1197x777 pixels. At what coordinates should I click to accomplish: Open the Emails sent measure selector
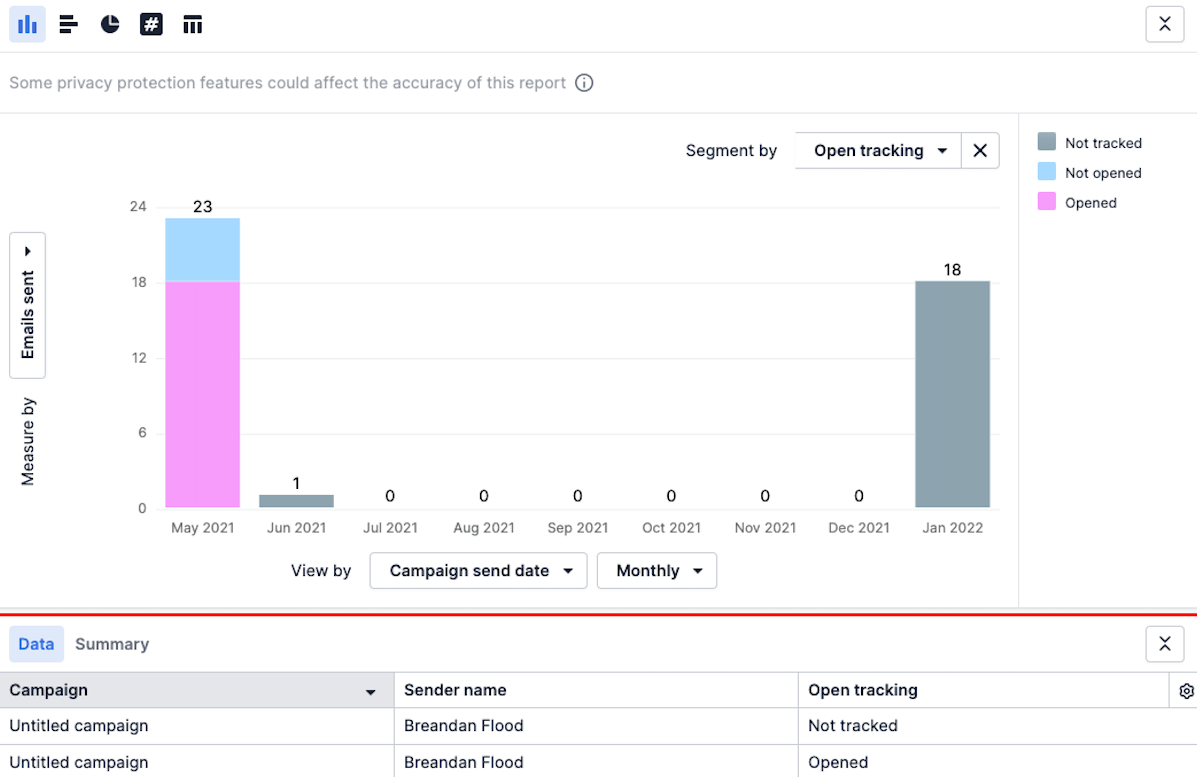[x=28, y=306]
